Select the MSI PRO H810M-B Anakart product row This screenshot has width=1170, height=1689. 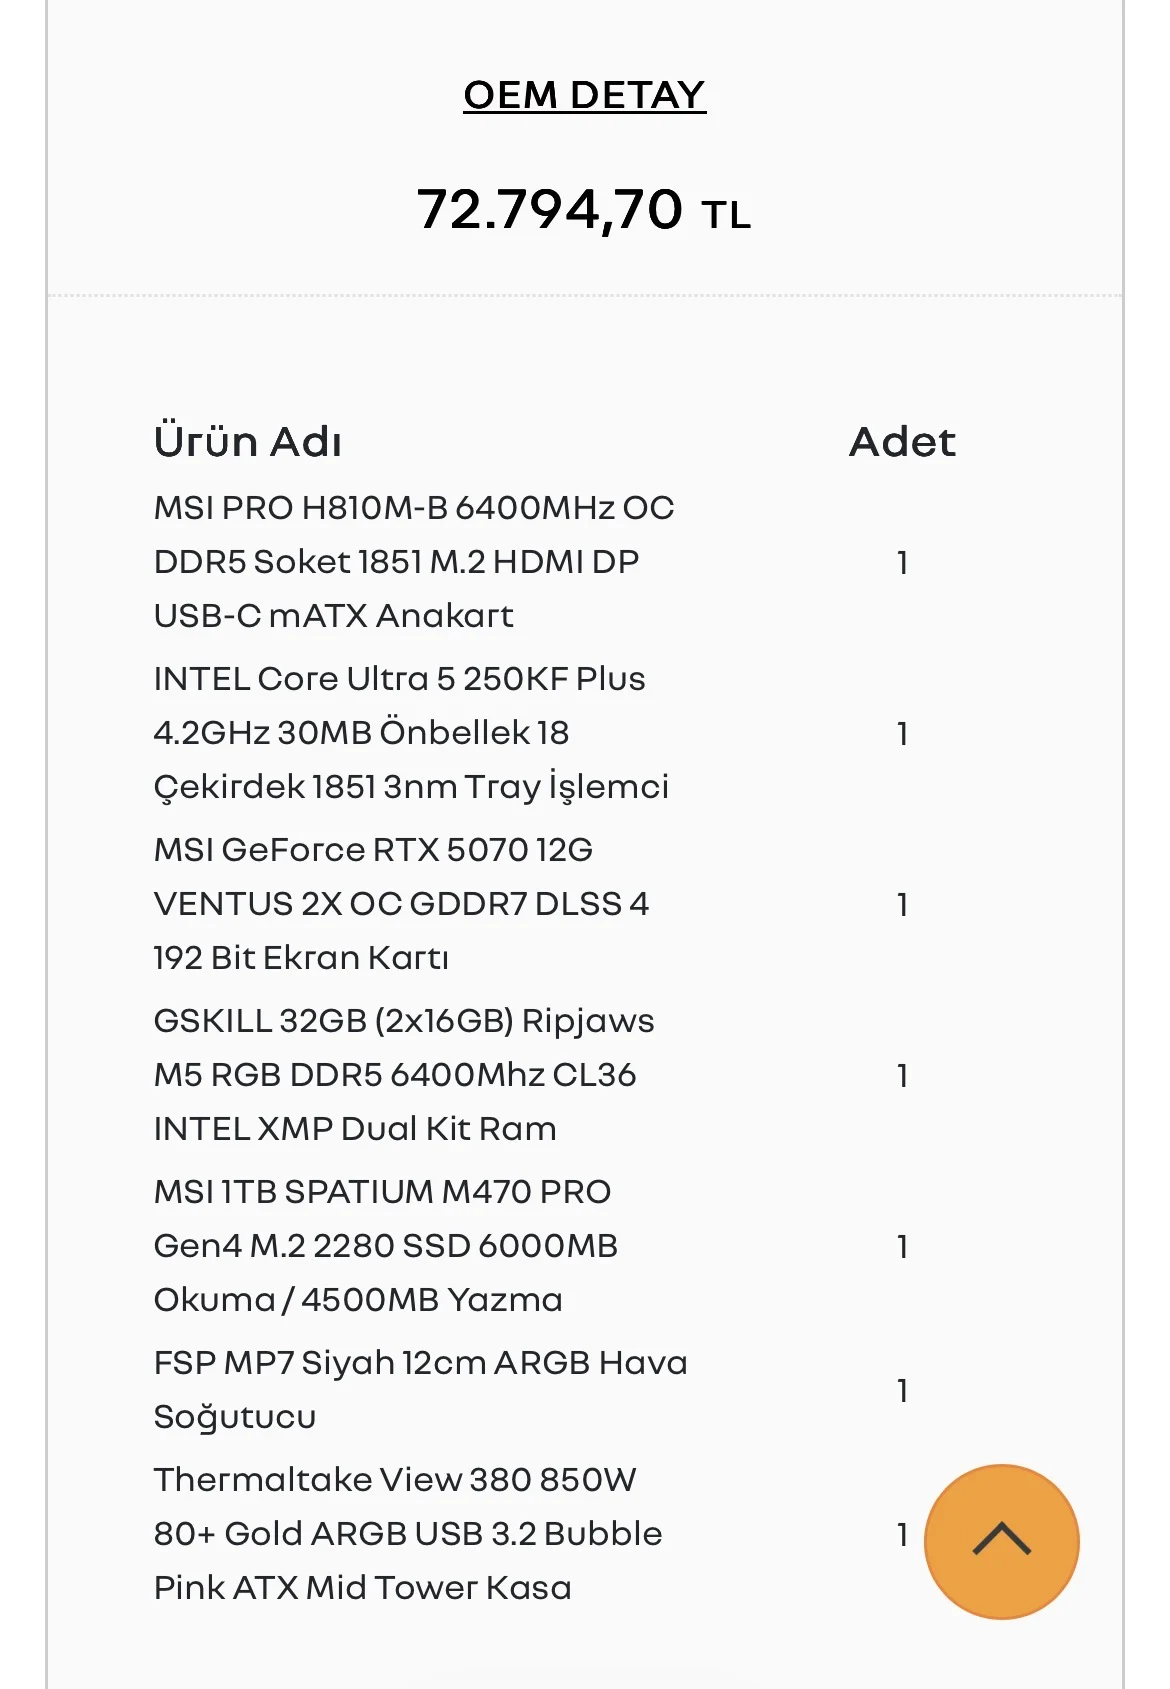pyautogui.click(x=555, y=562)
